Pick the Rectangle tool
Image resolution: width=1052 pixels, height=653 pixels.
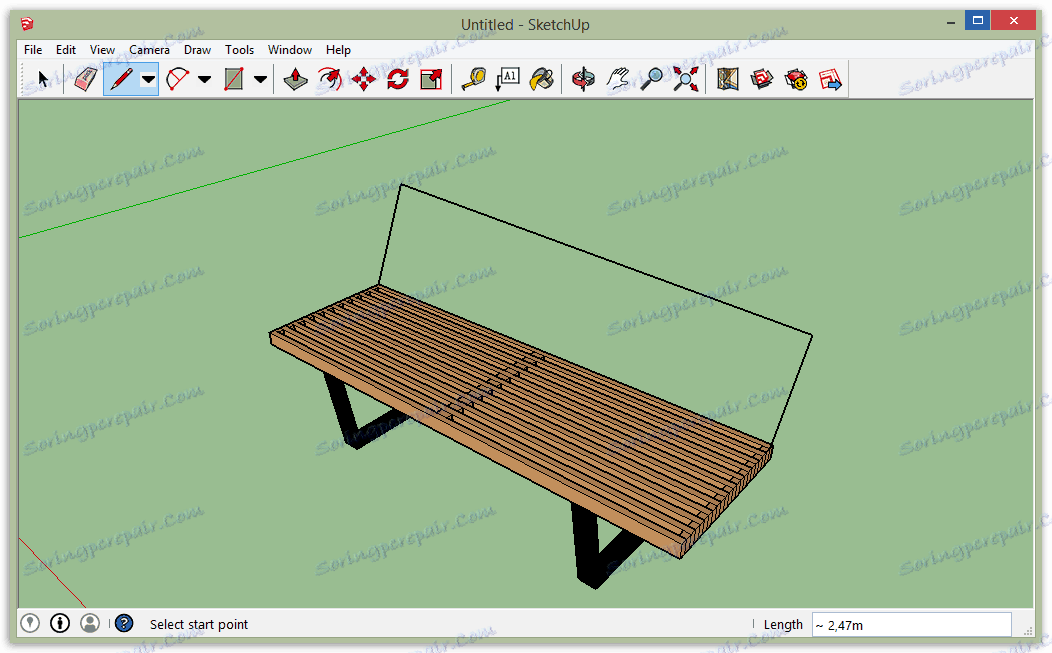(232, 79)
